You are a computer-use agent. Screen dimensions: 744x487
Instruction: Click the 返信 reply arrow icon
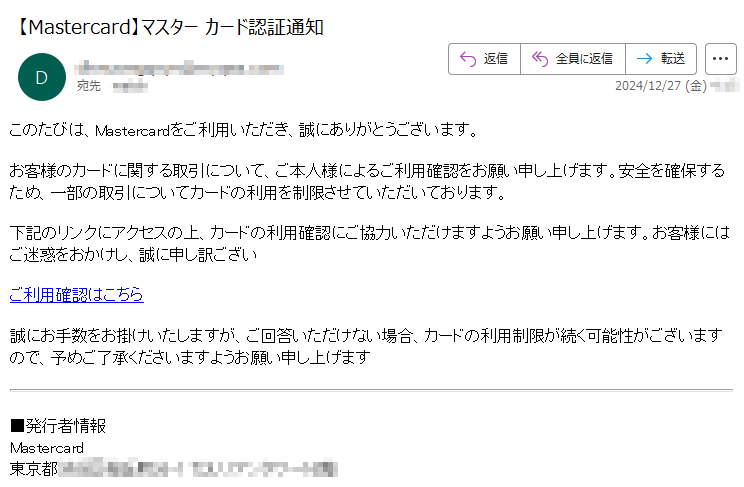468,59
